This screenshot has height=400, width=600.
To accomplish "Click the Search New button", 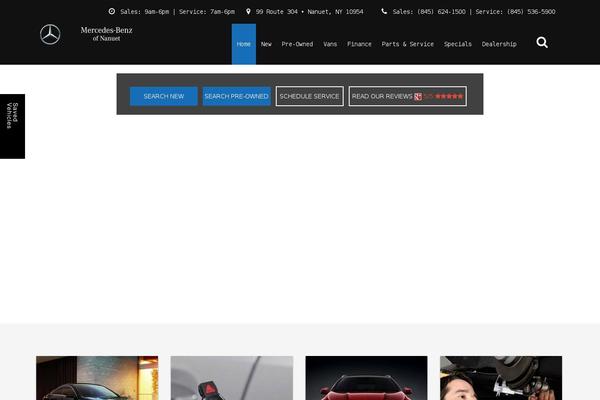I will click(164, 96).
